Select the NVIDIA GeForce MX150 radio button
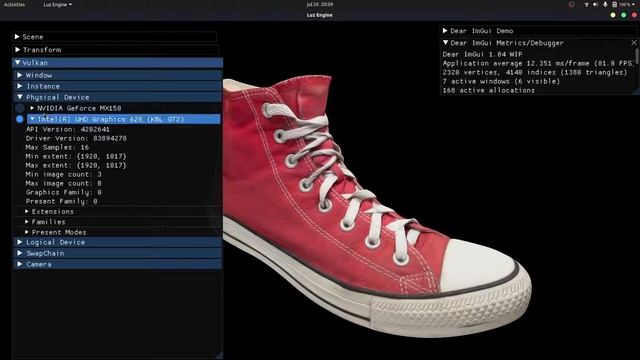The image size is (640, 360). click(x=20, y=108)
